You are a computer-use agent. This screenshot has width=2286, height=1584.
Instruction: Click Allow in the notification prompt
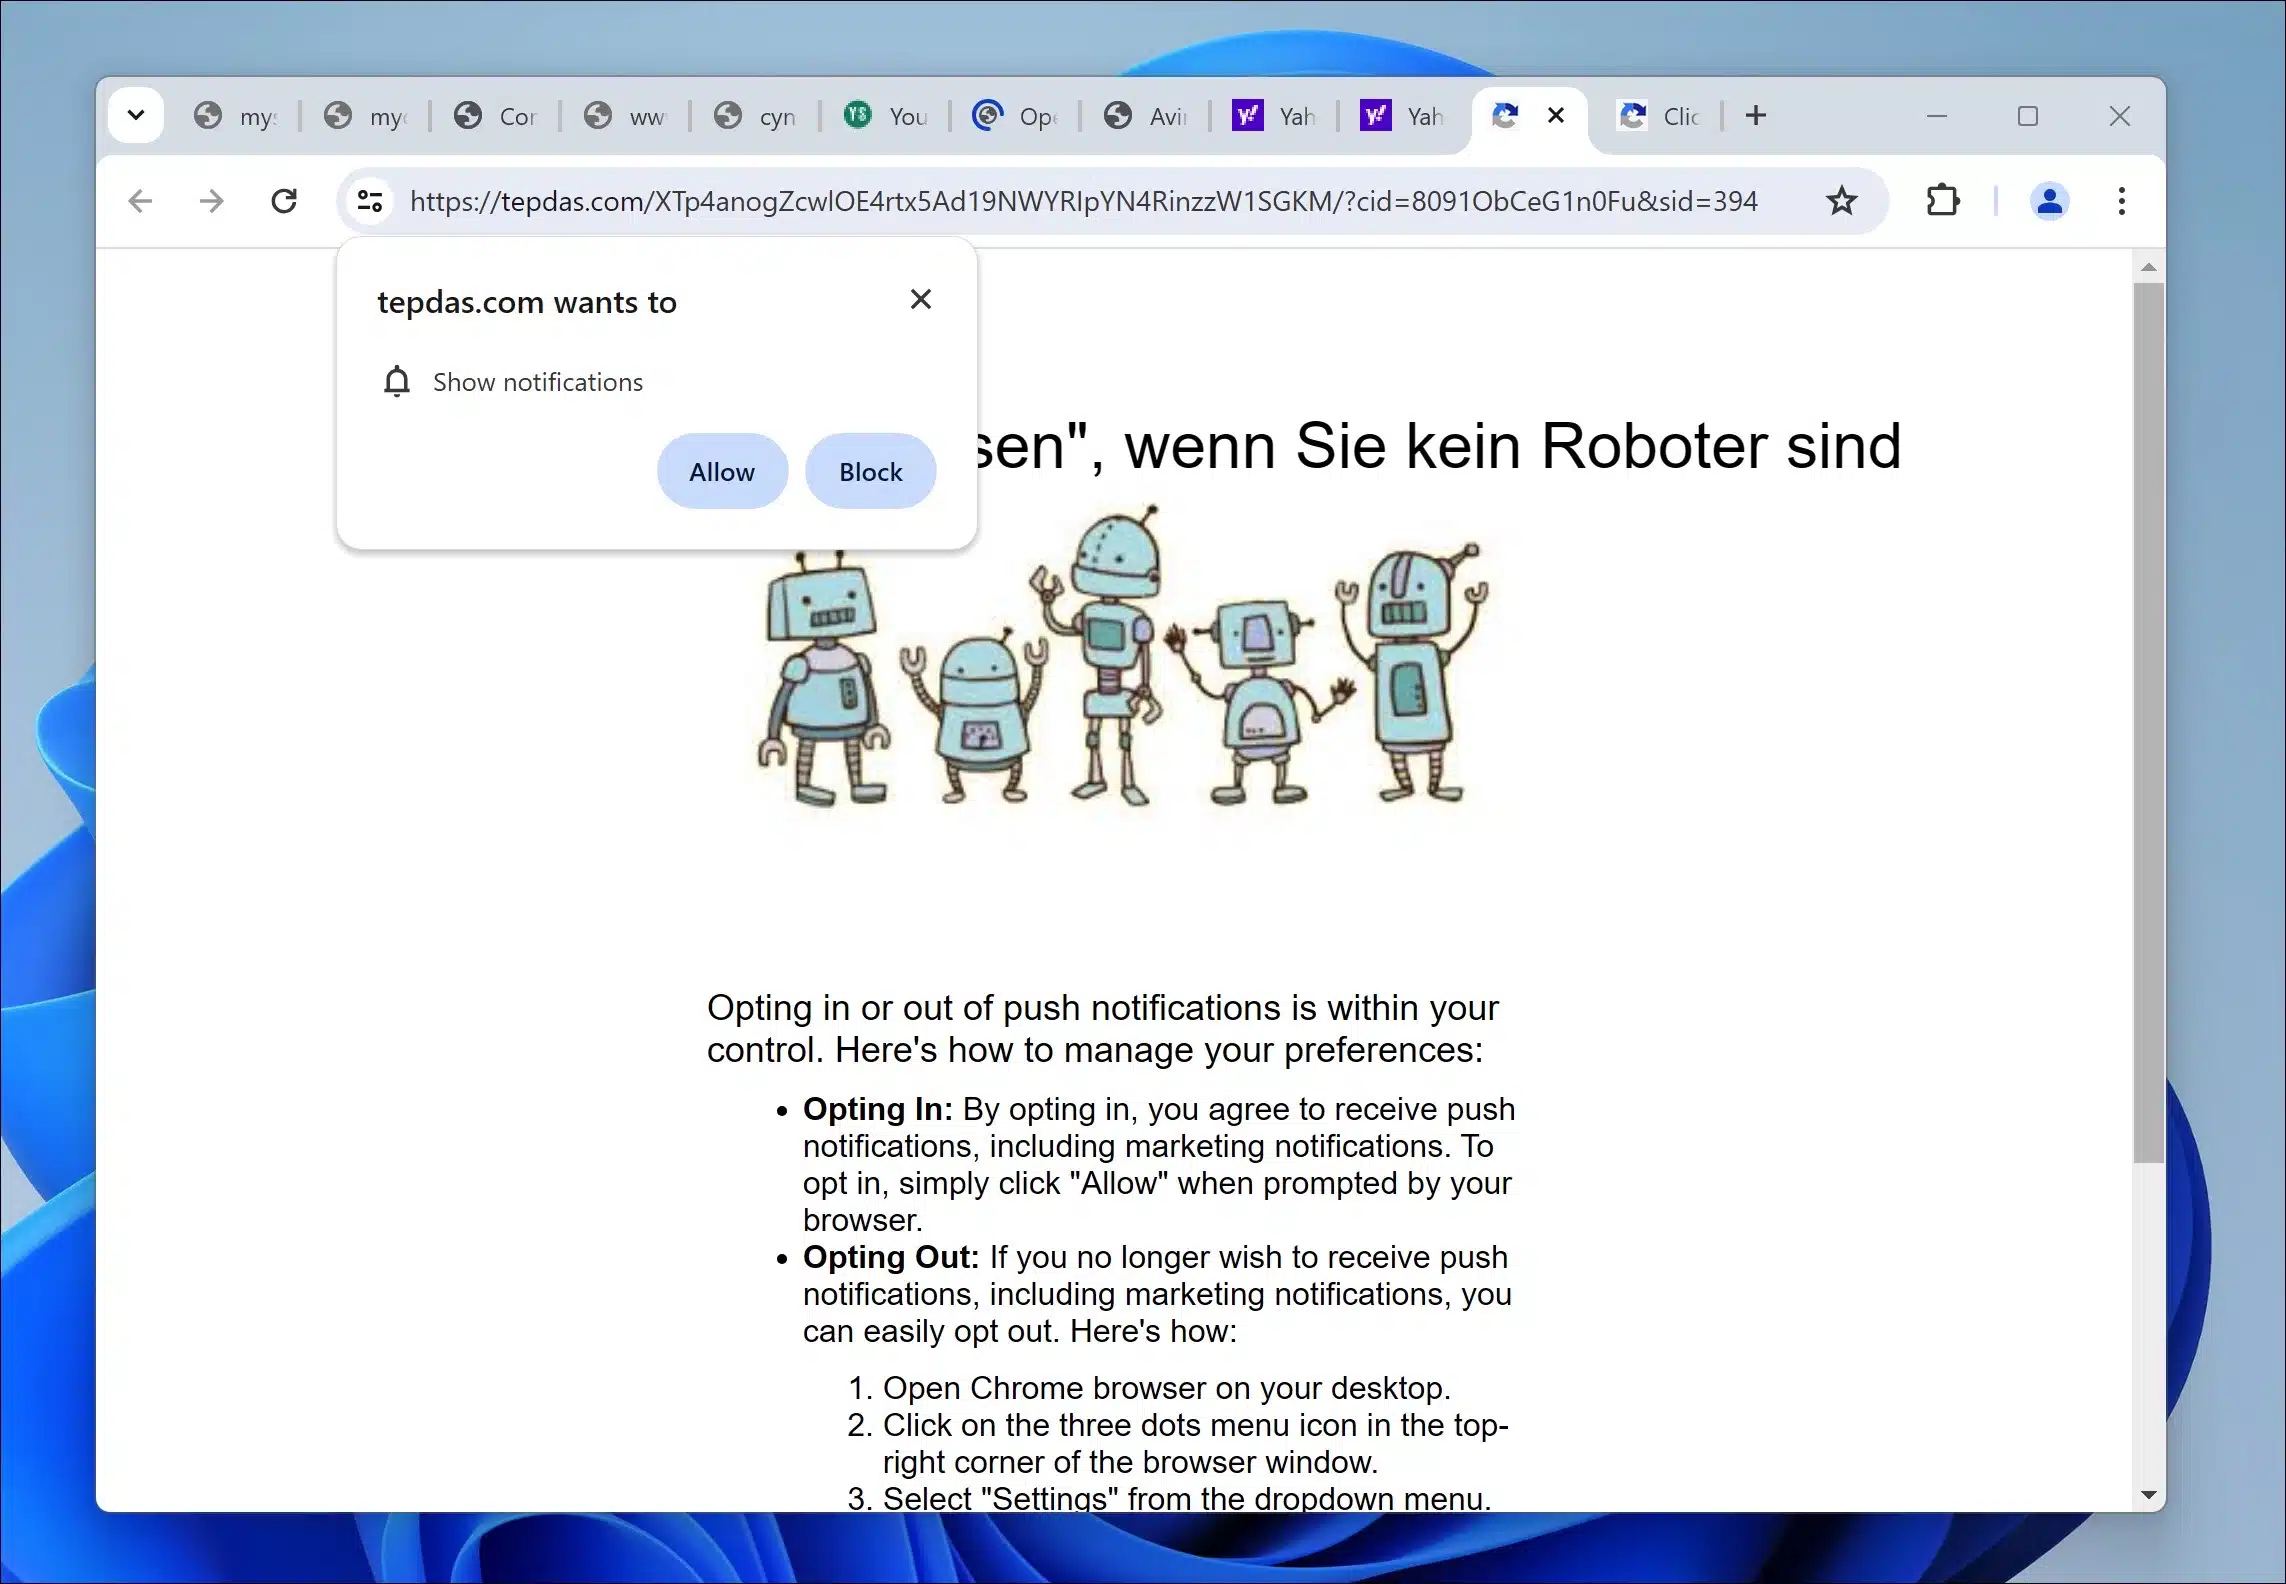pos(722,471)
